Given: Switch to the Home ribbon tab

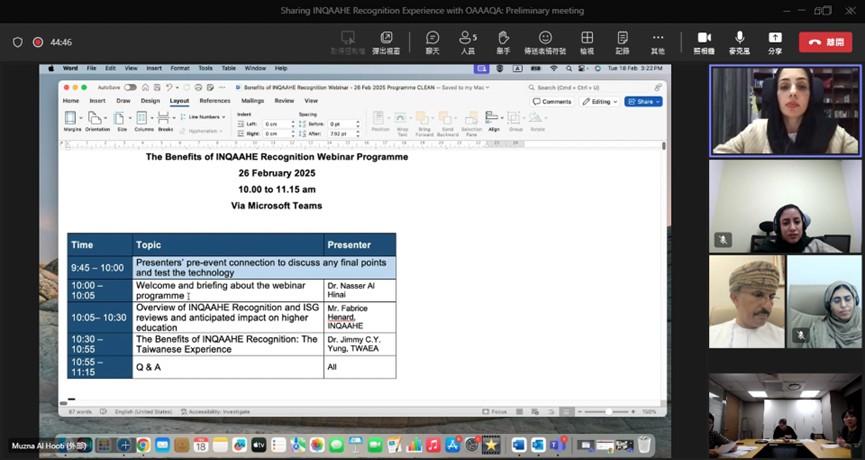Looking at the screenshot, I should click(71, 101).
